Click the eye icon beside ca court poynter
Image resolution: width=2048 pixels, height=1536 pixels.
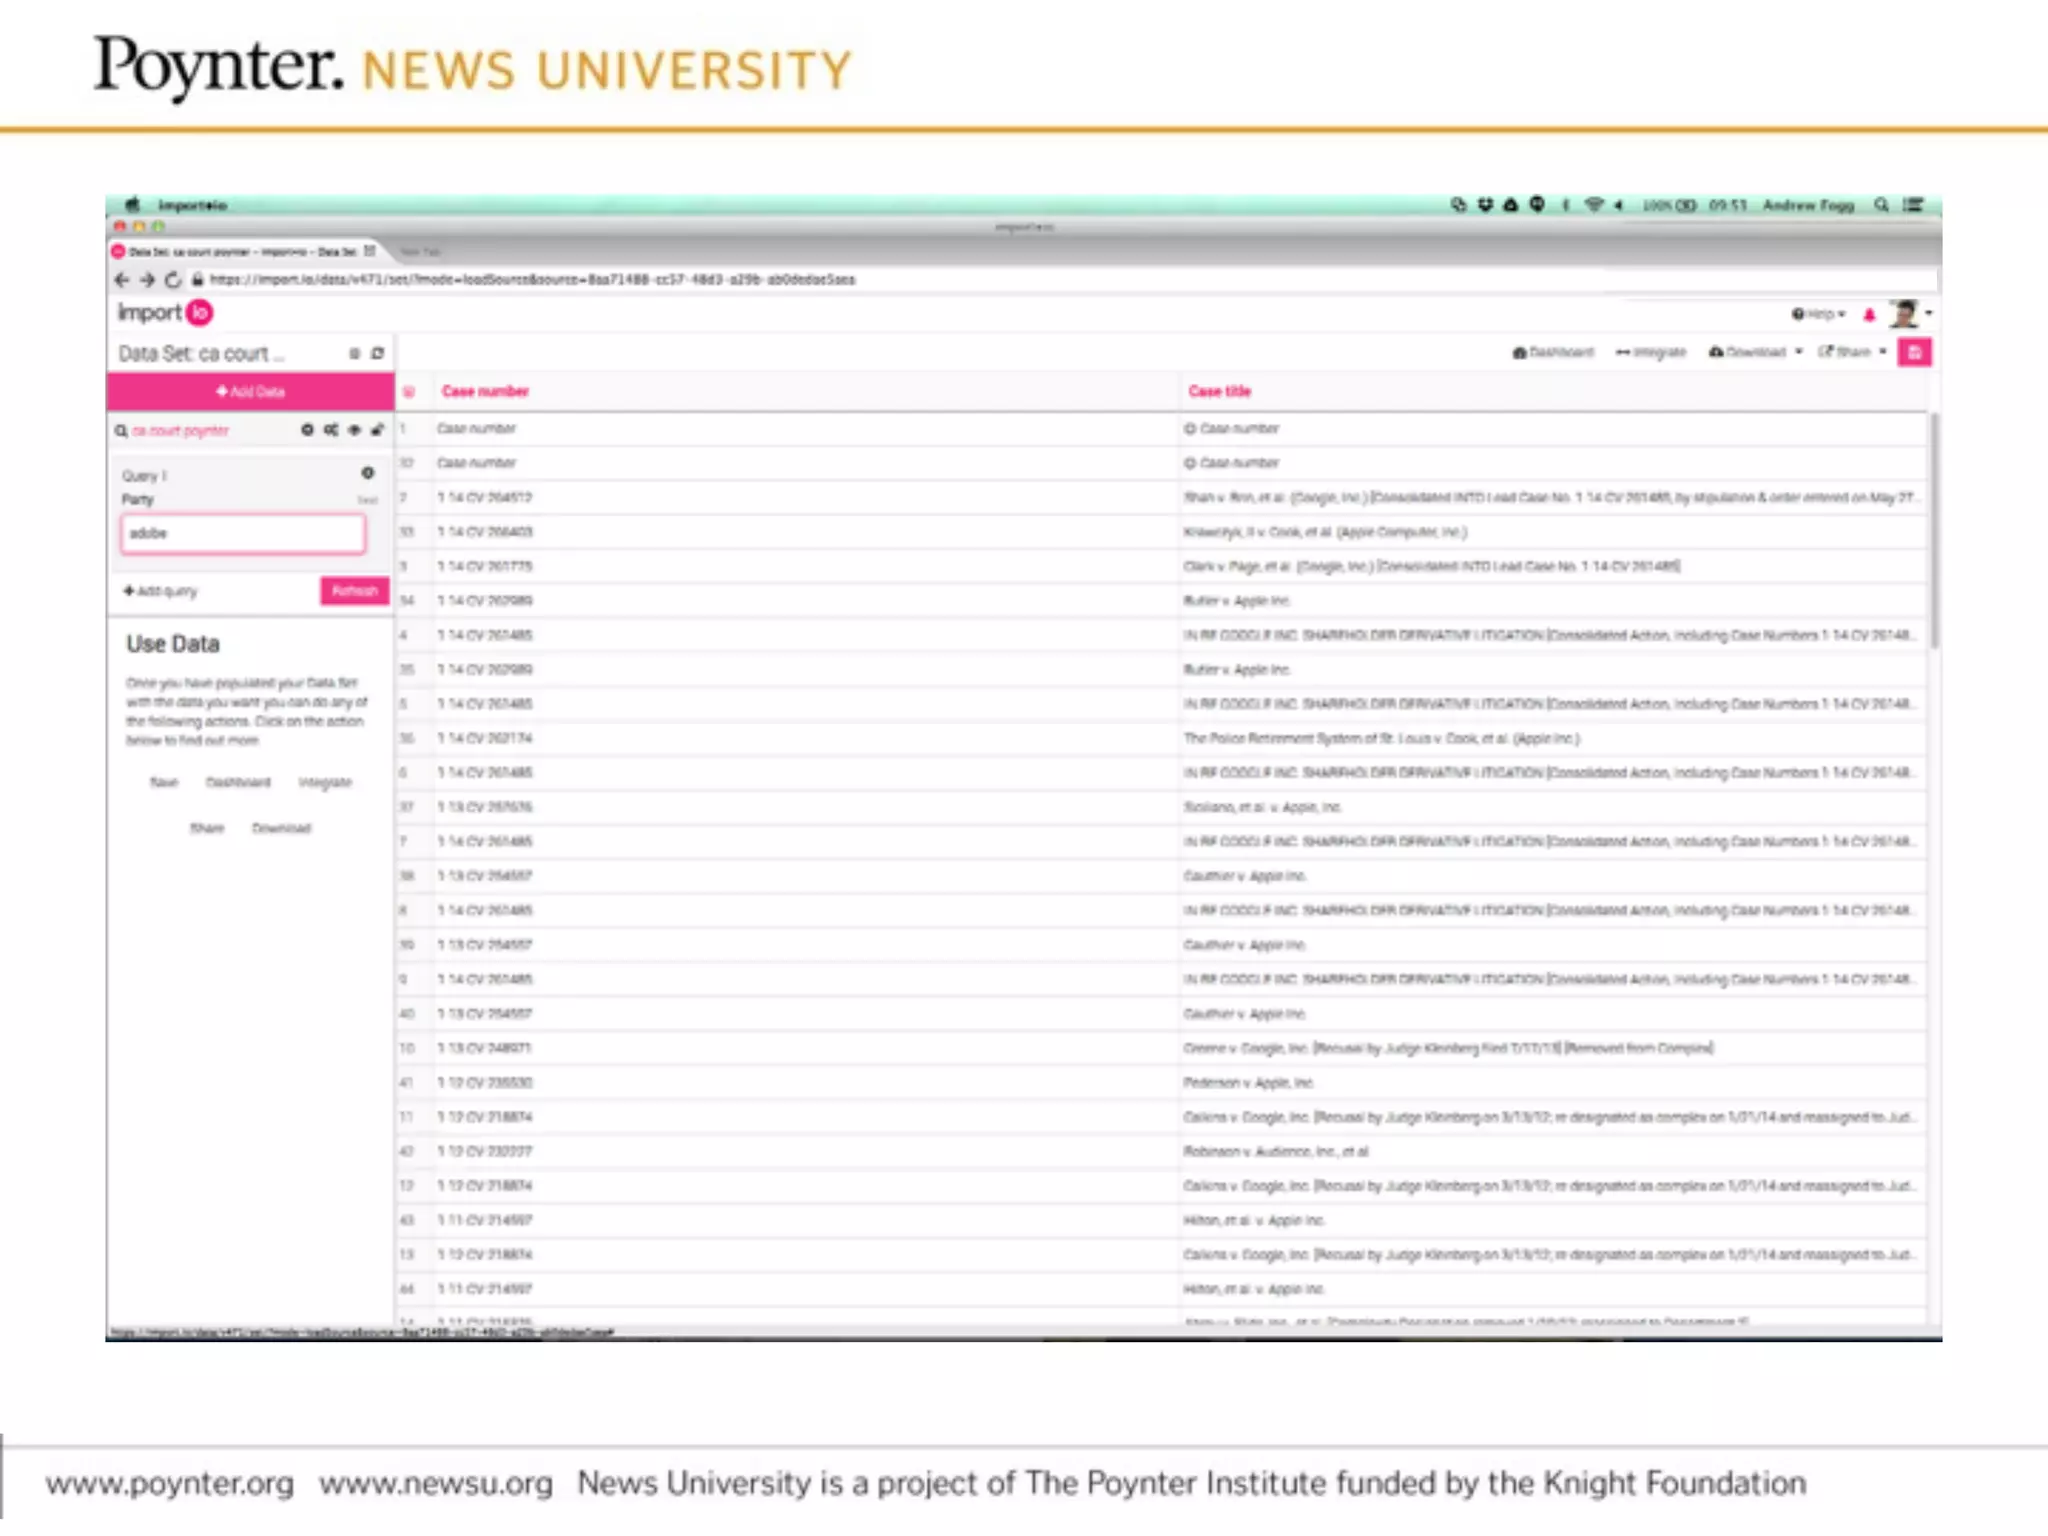click(x=354, y=430)
